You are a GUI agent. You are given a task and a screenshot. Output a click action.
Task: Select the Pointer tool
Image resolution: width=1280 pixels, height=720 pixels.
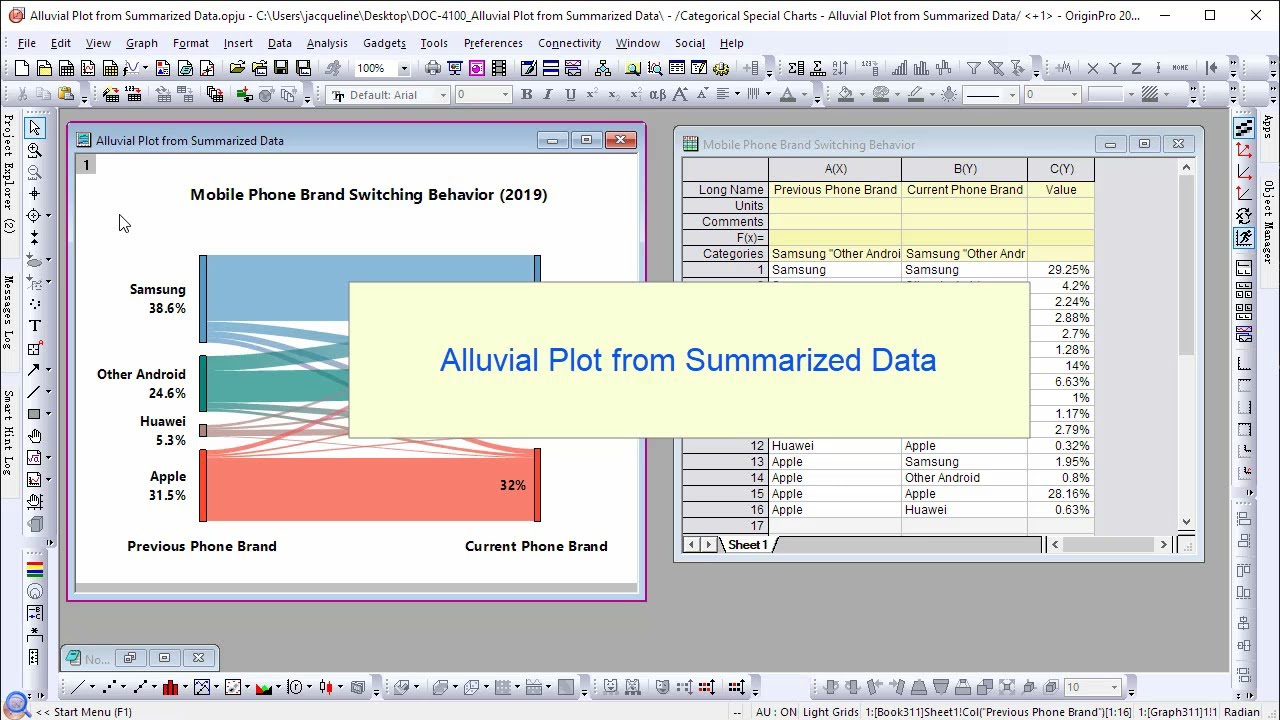[35, 128]
